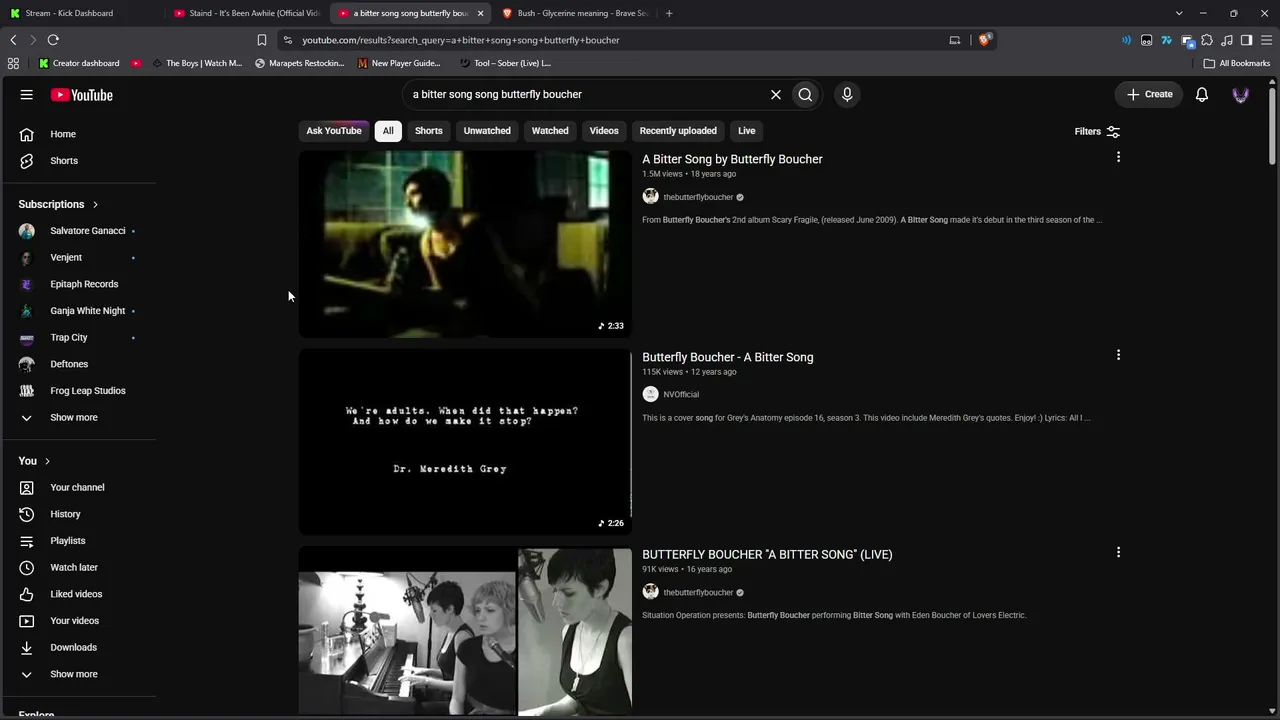This screenshot has height=720, width=1280.
Task: Run the search with the magnifier button
Action: pyautogui.click(x=805, y=94)
